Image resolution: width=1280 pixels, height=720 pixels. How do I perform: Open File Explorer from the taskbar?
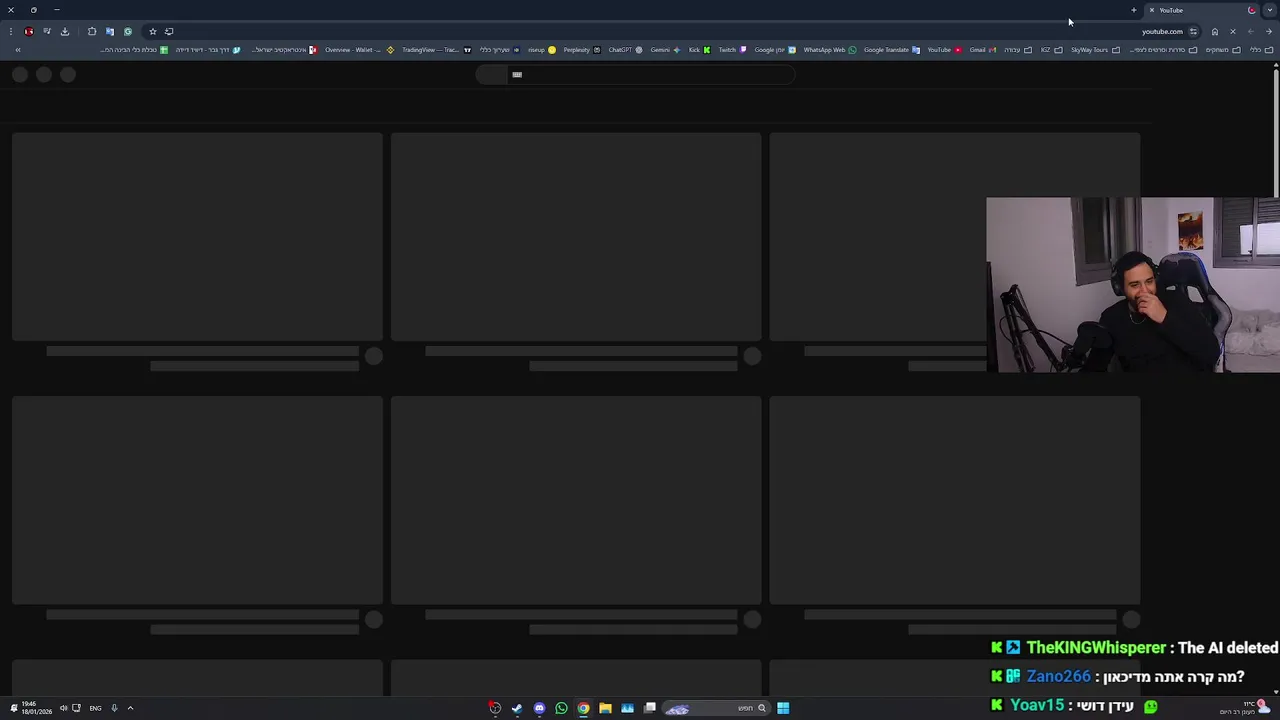point(605,708)
